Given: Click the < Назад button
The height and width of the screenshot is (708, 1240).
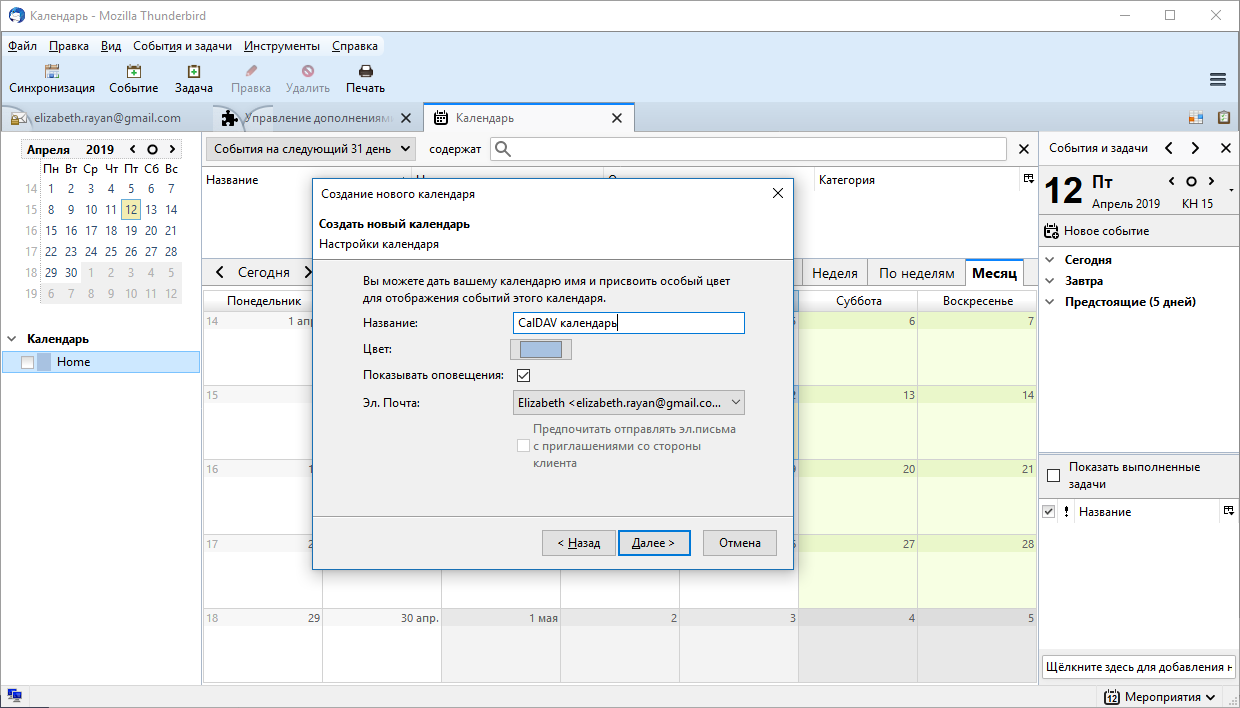Looking at the screenshot, I should (578, 543).
